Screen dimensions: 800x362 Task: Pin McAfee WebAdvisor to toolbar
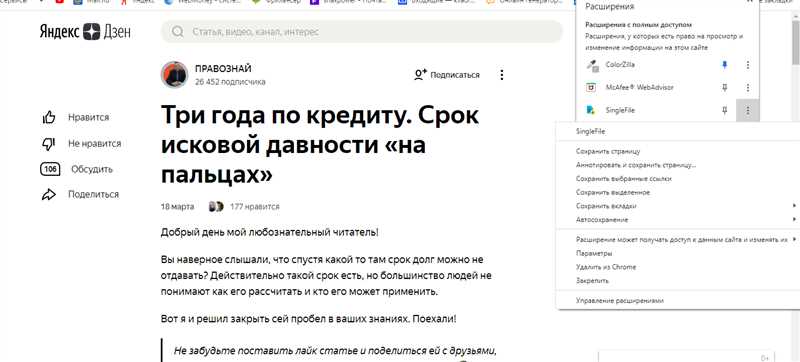click(x=724, y=87)
